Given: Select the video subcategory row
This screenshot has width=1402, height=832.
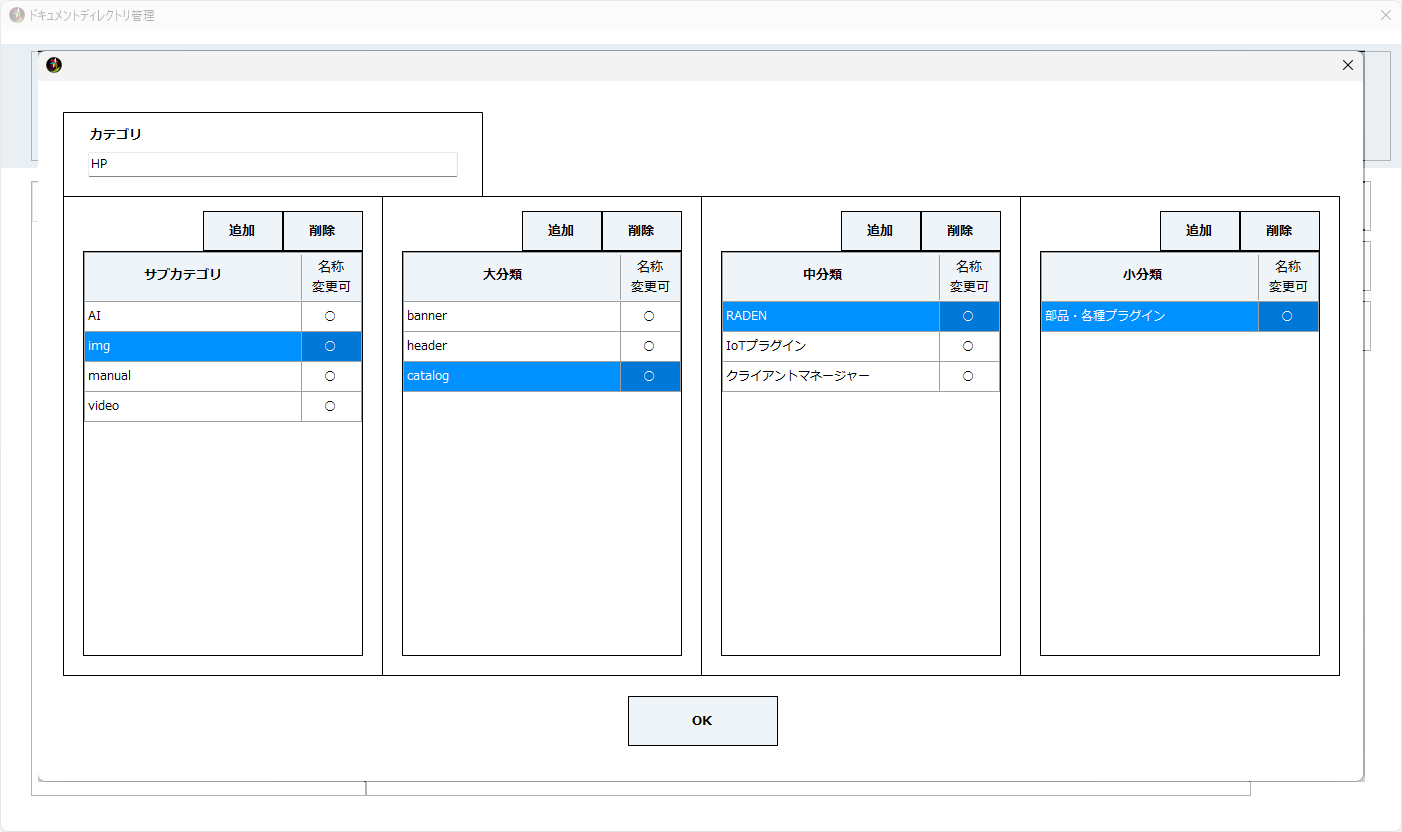Looking at the screenshot, I should click(x=223, y=406).
